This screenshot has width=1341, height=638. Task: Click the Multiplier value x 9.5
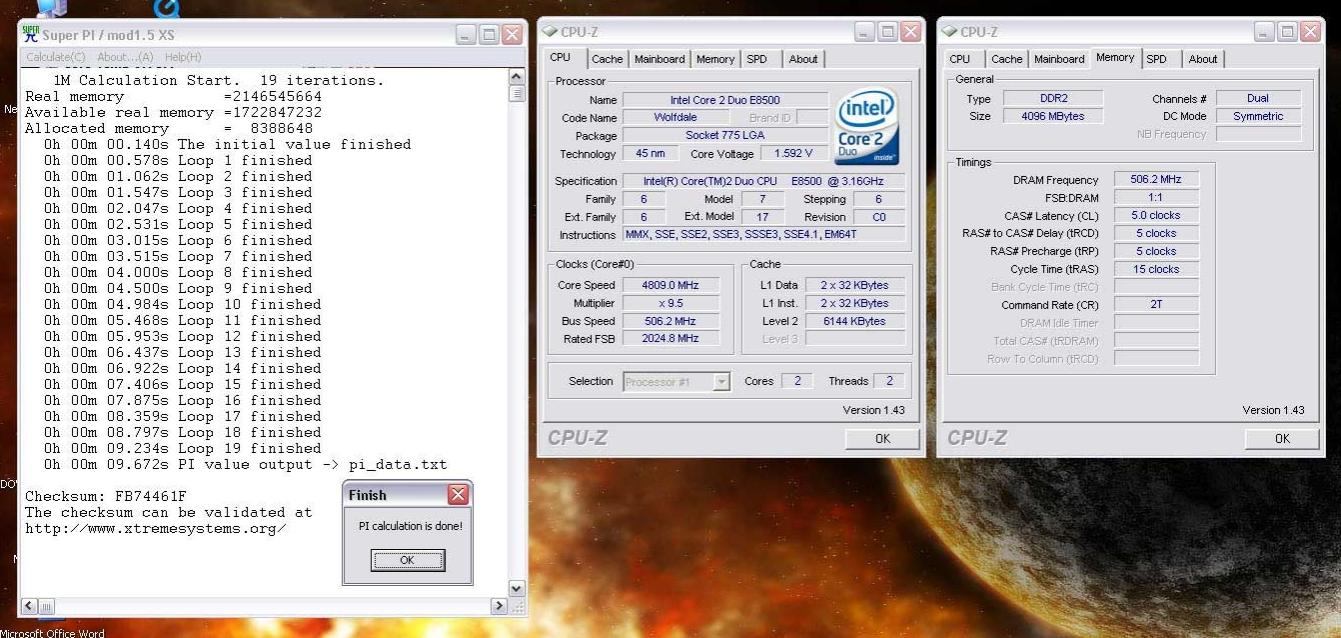coord(670,303)
